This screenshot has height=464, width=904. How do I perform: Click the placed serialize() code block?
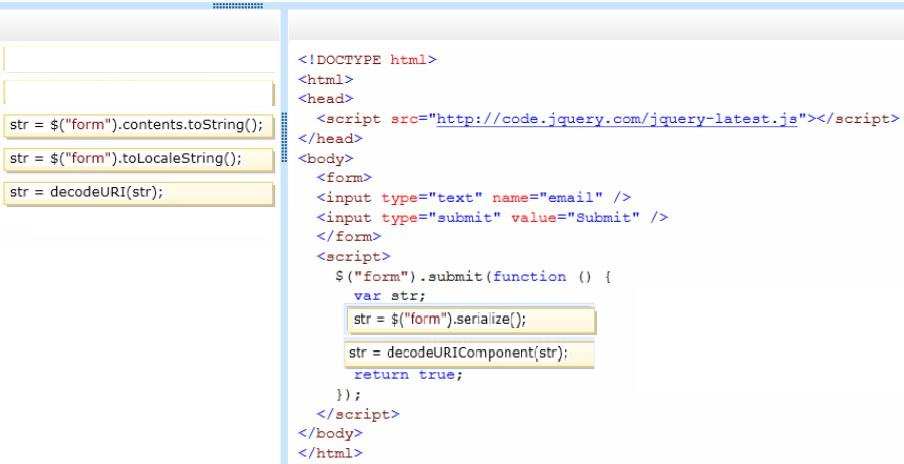[x=471, y=320]
